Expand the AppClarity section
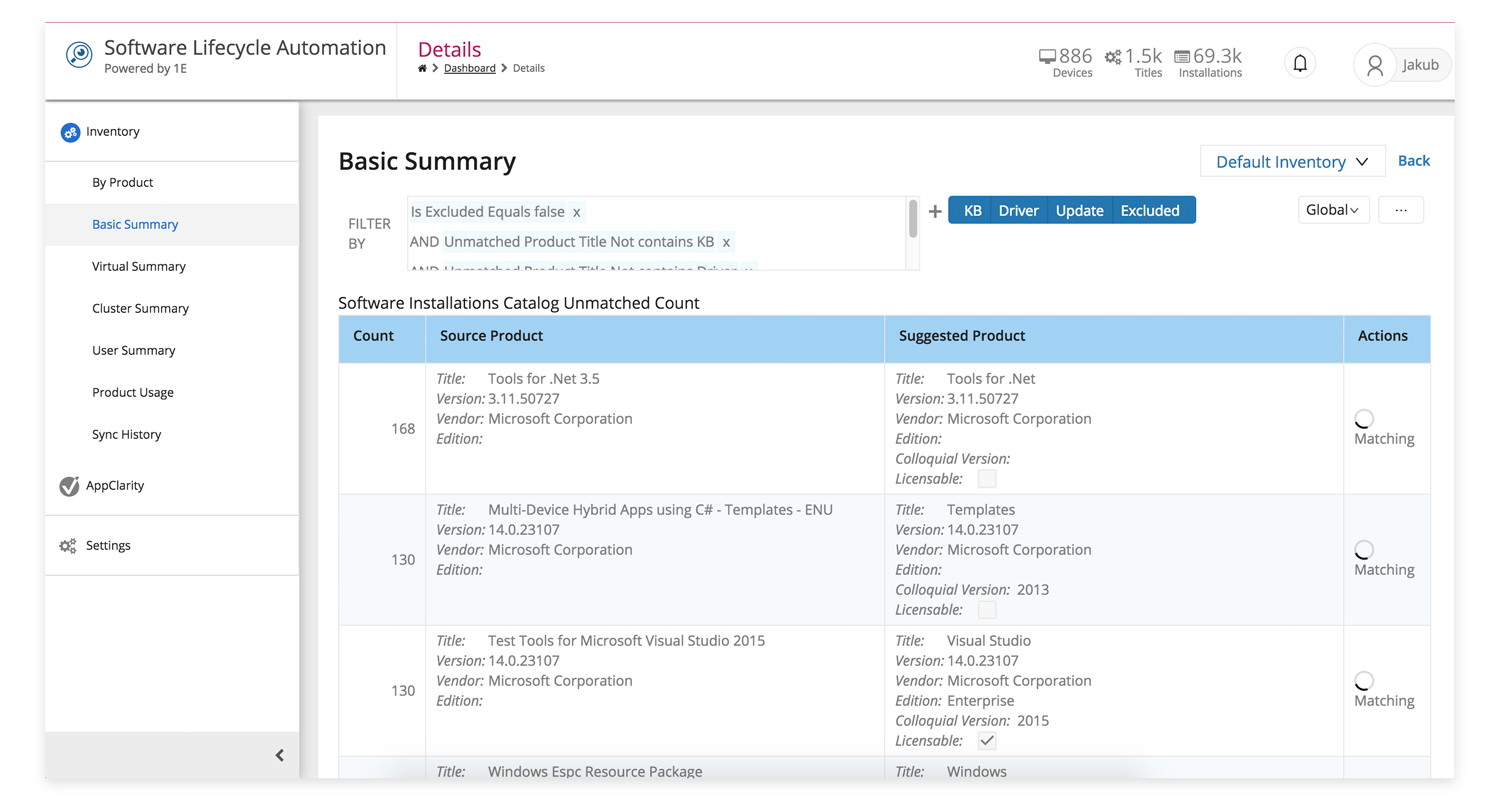The height and width of the screenshot is (800, 1500). [172, 486]
